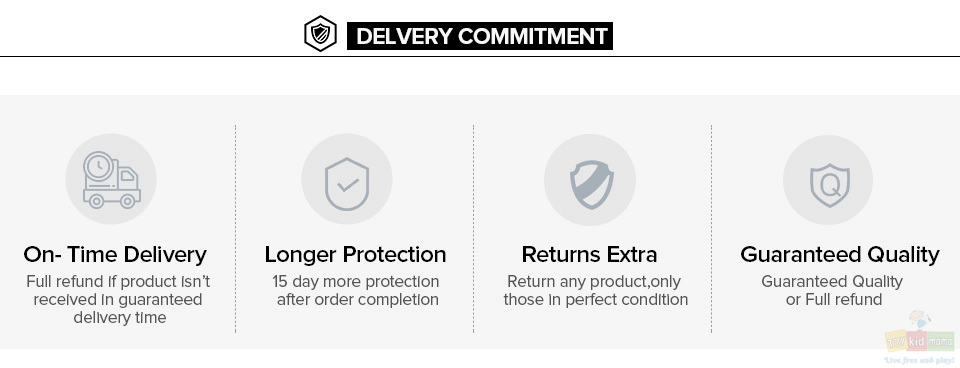Select the Returns Extra heading
Viewport: 960px width, 368px height.
click(x=589, y=254)
